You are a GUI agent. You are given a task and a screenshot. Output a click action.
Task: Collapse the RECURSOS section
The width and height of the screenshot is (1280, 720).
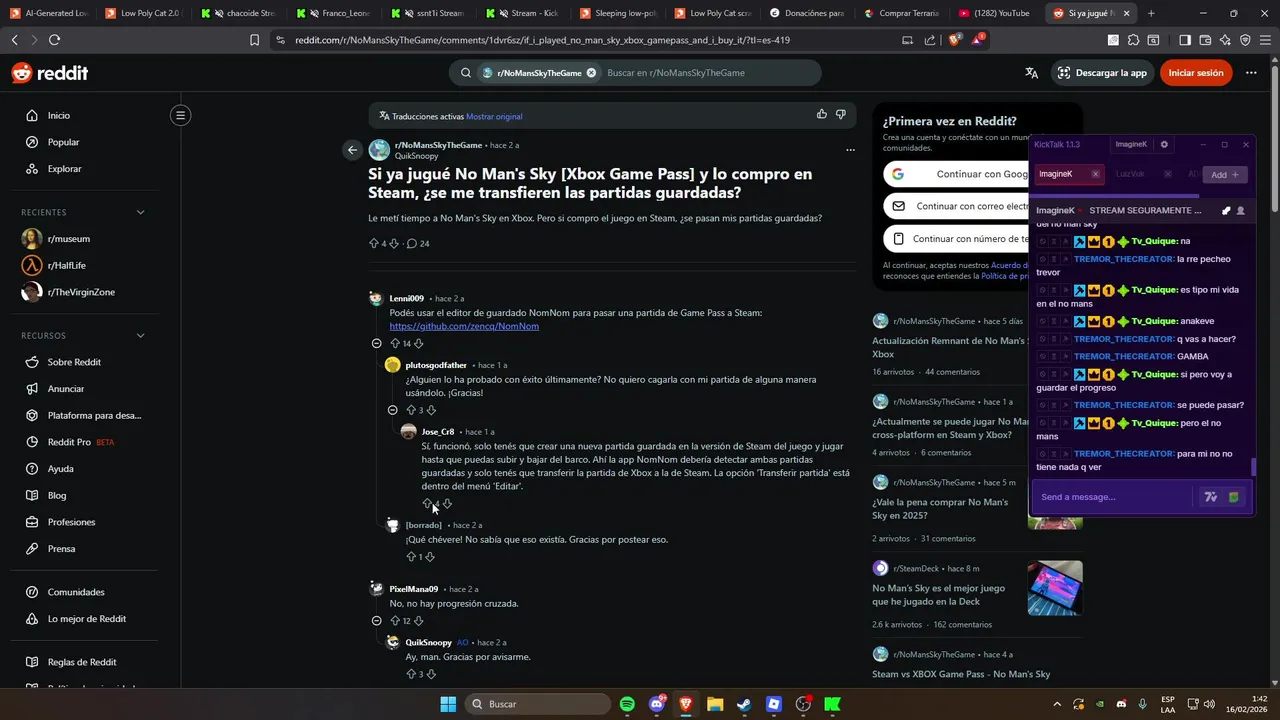(x=140, y=335)
